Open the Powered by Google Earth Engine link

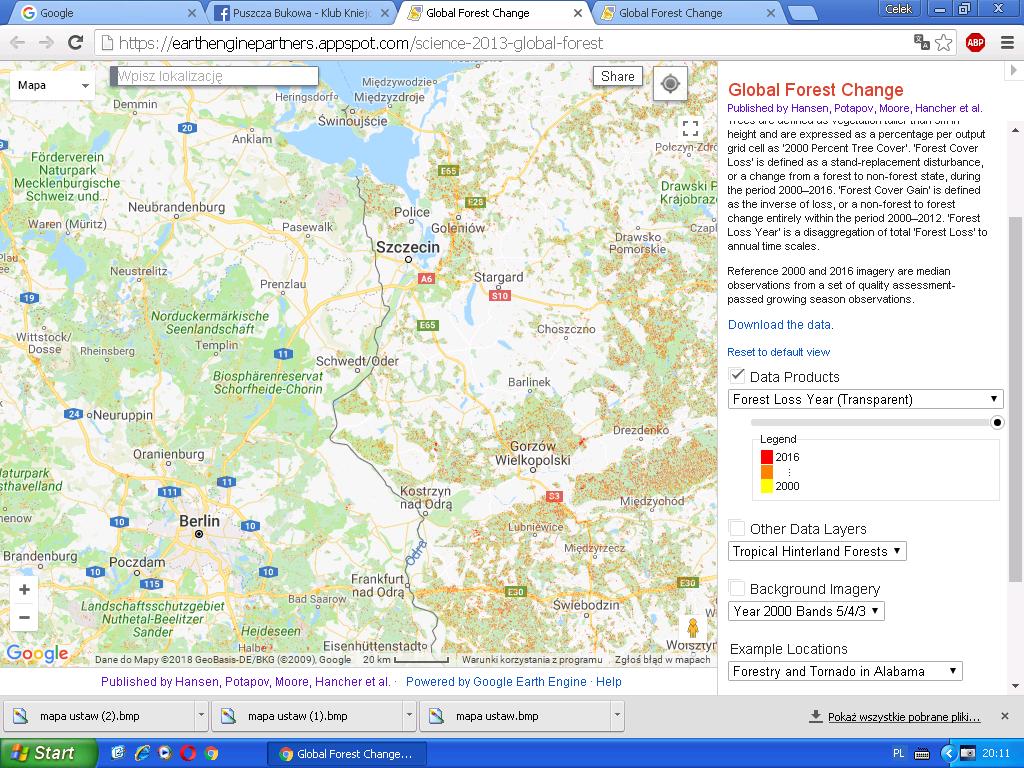click(x=496, y=682)
